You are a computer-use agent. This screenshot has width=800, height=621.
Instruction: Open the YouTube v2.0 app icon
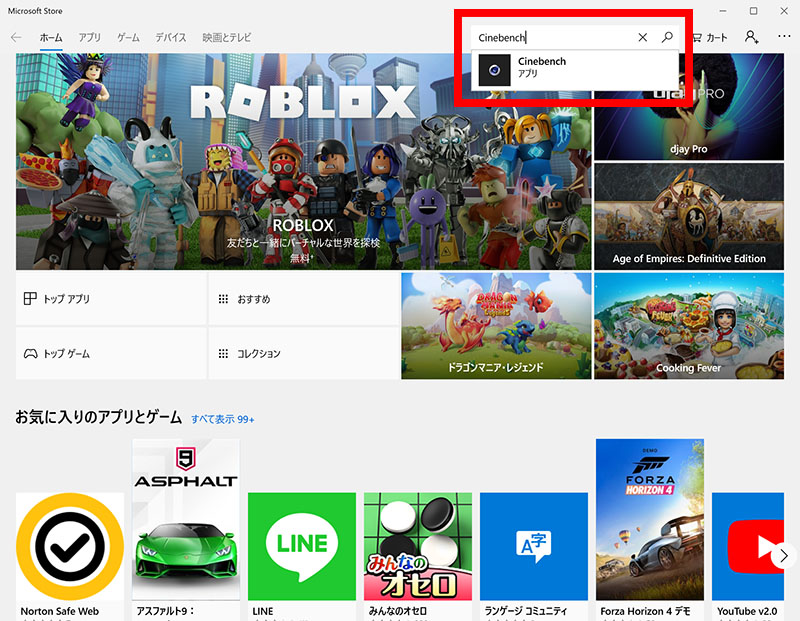point(748,546)
